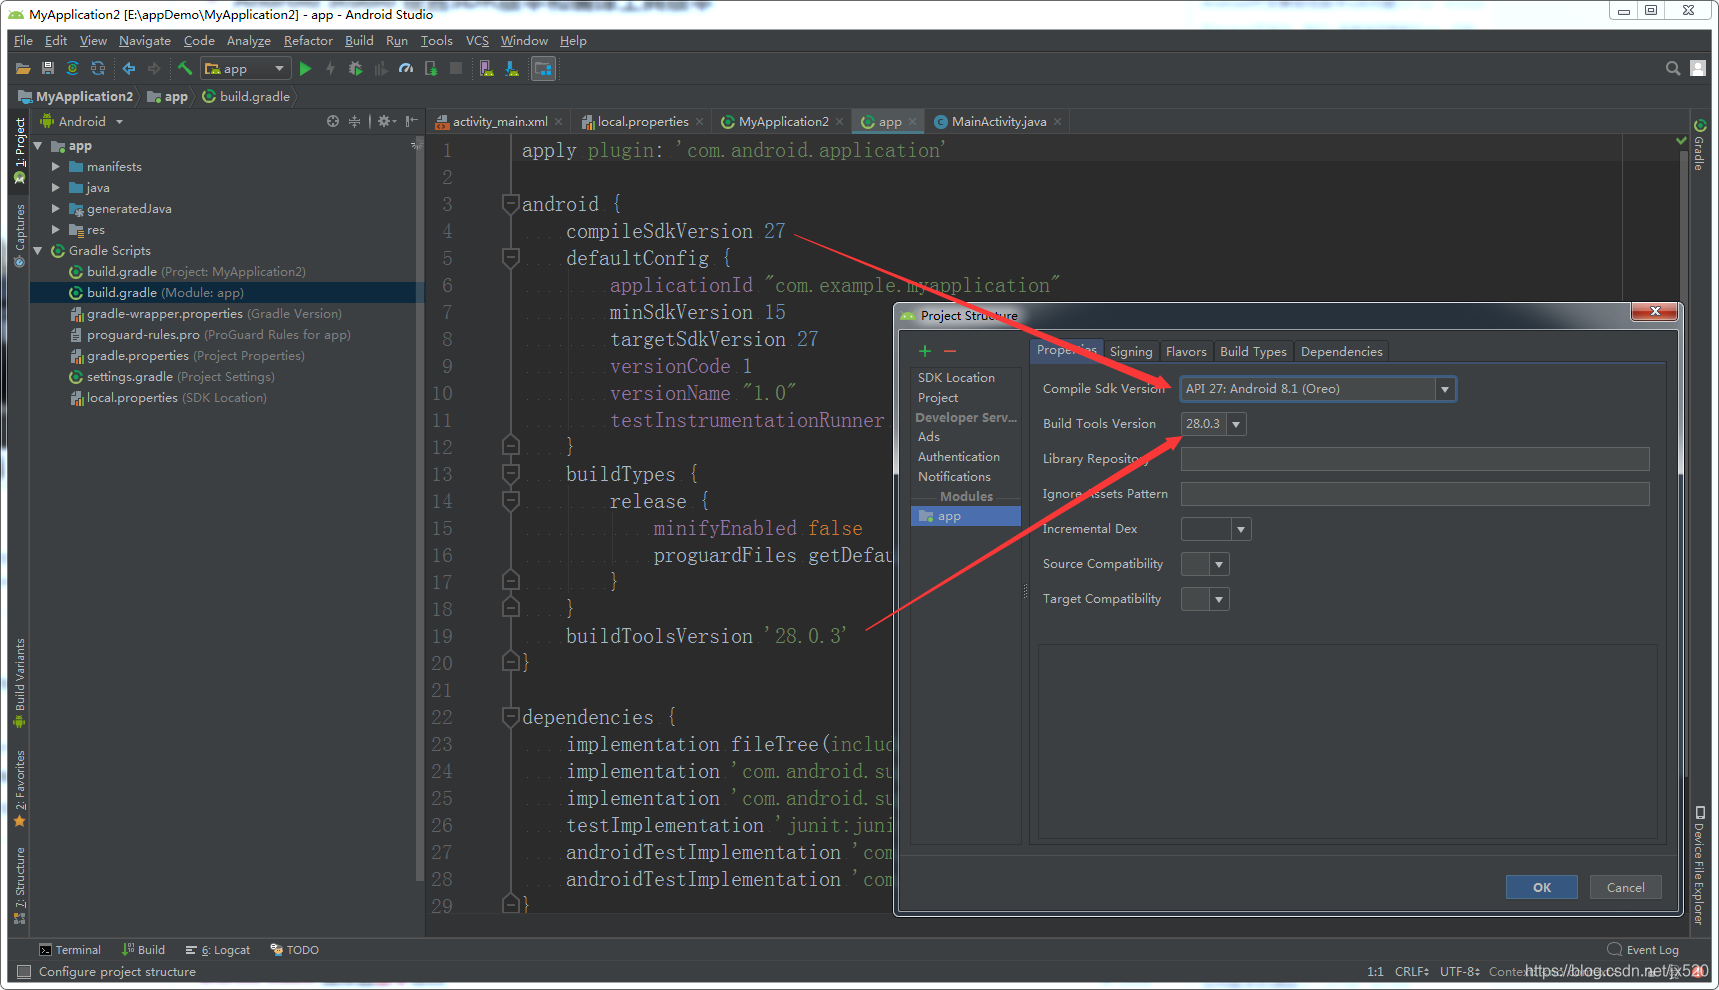Open the Event Log
Screen dimensions: 1719x990
tap(1643, 950)
